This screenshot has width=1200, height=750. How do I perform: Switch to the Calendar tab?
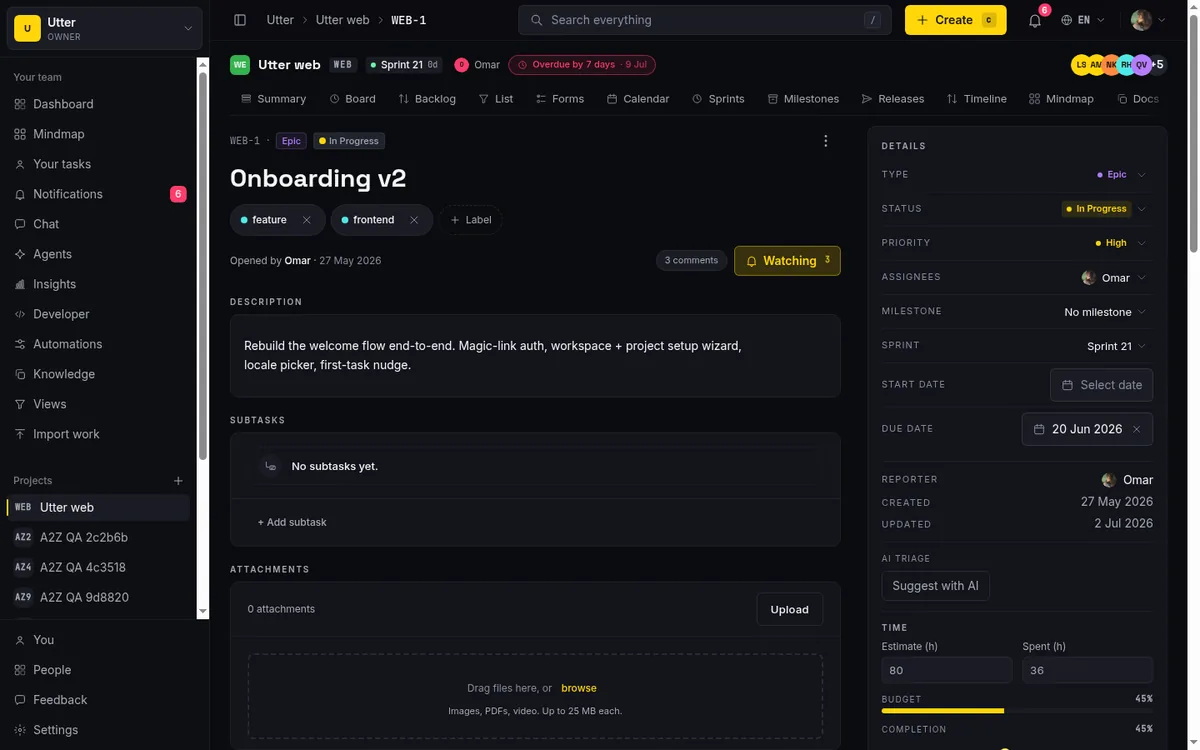coord(638,99)
